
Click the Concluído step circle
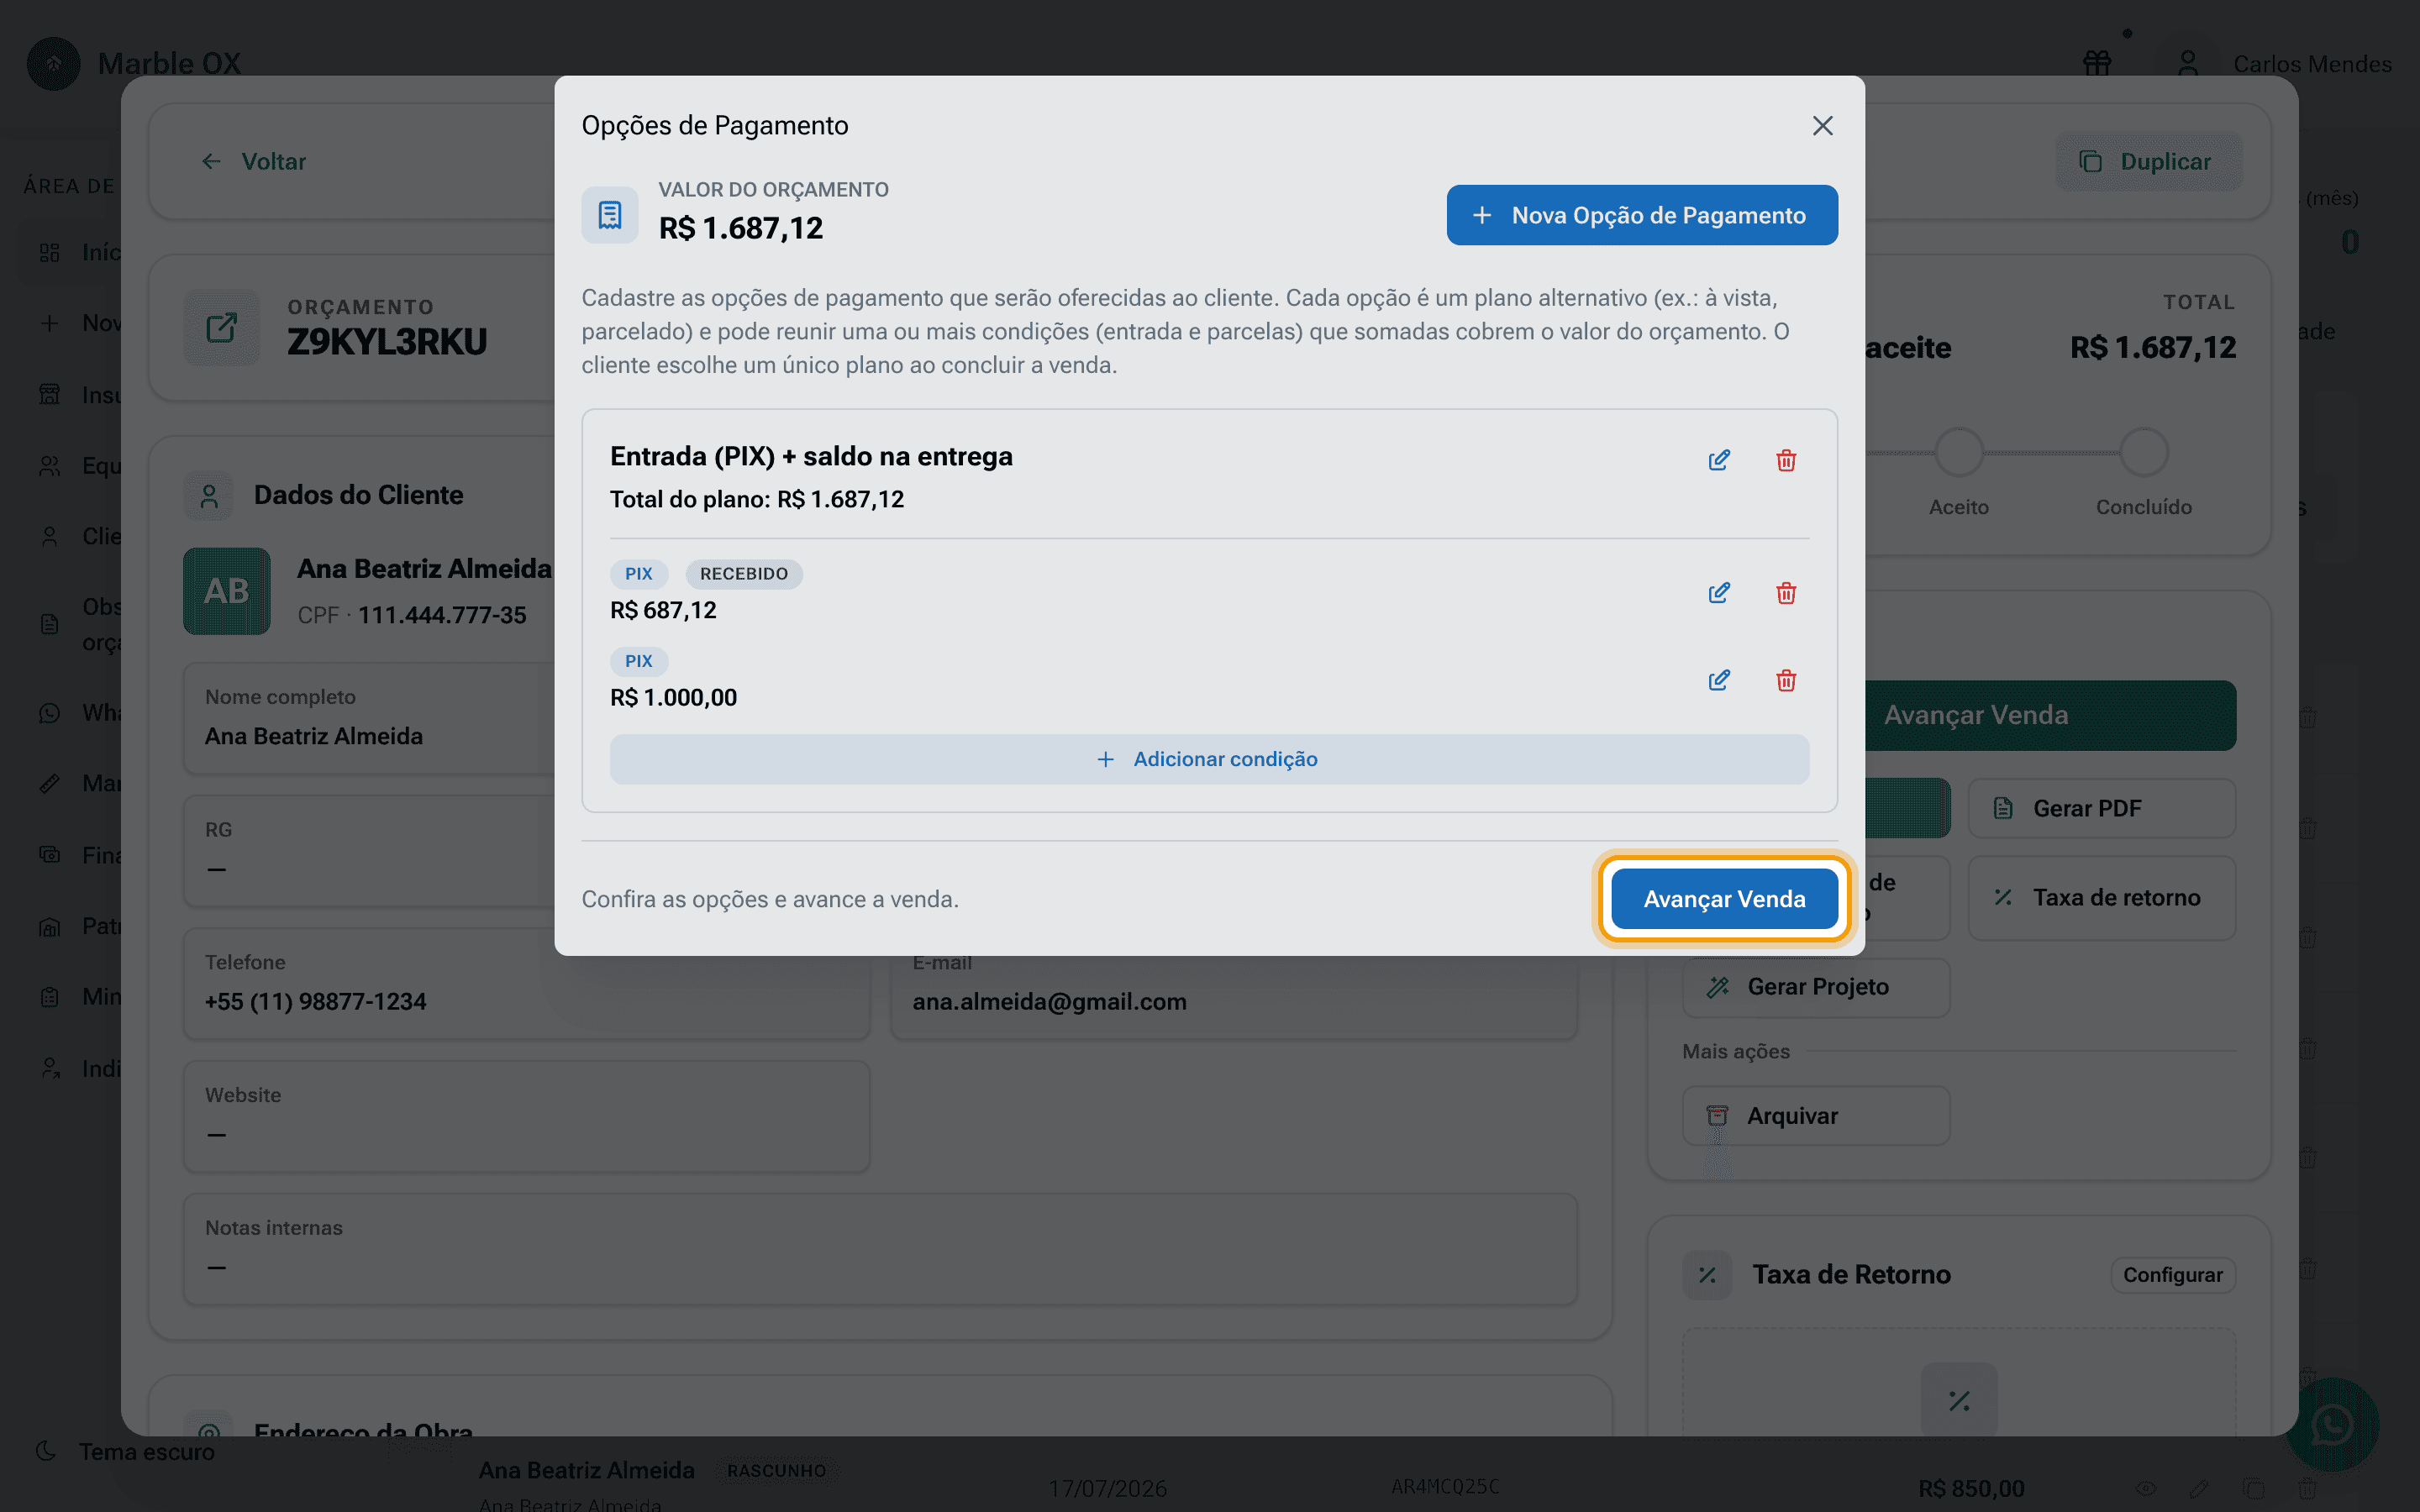pos(2144,453)
